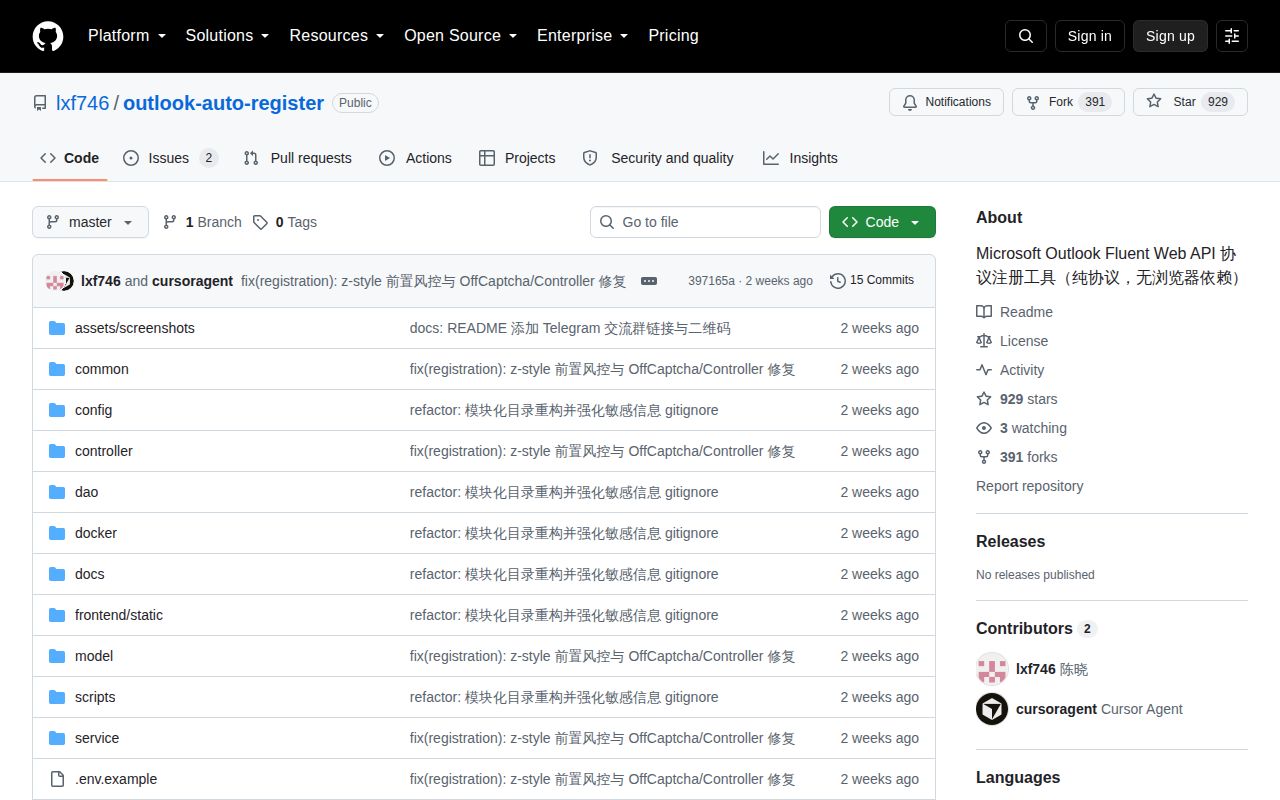Open the Solutions menu
The height and width of the screenshot is (800, 1280).
pos(227,36)
